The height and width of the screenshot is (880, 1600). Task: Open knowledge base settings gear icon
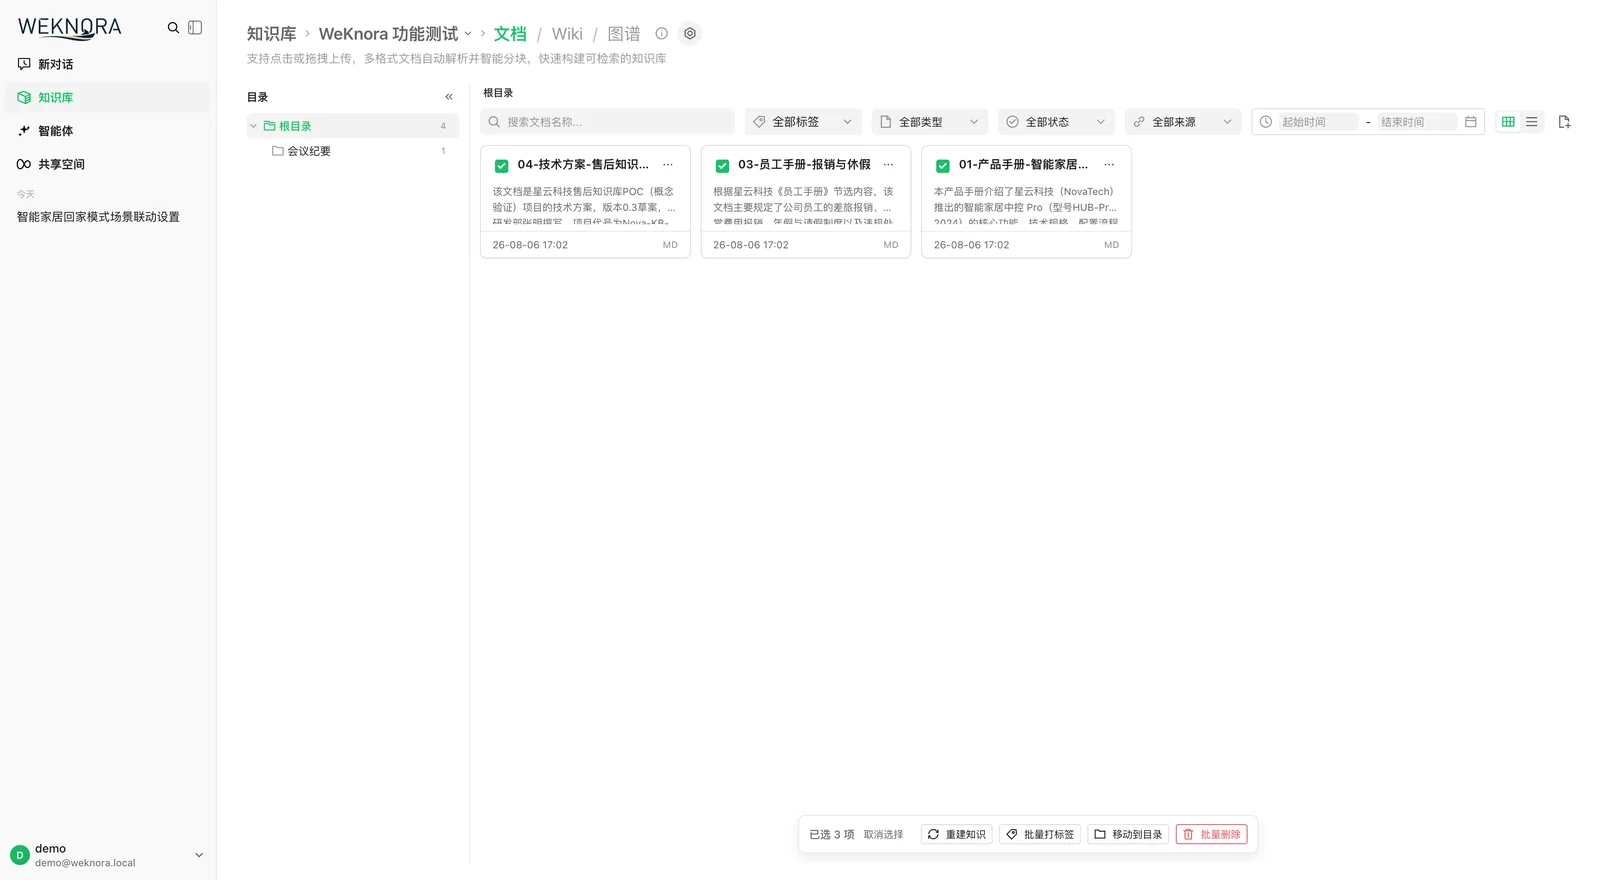coord(690,33)
